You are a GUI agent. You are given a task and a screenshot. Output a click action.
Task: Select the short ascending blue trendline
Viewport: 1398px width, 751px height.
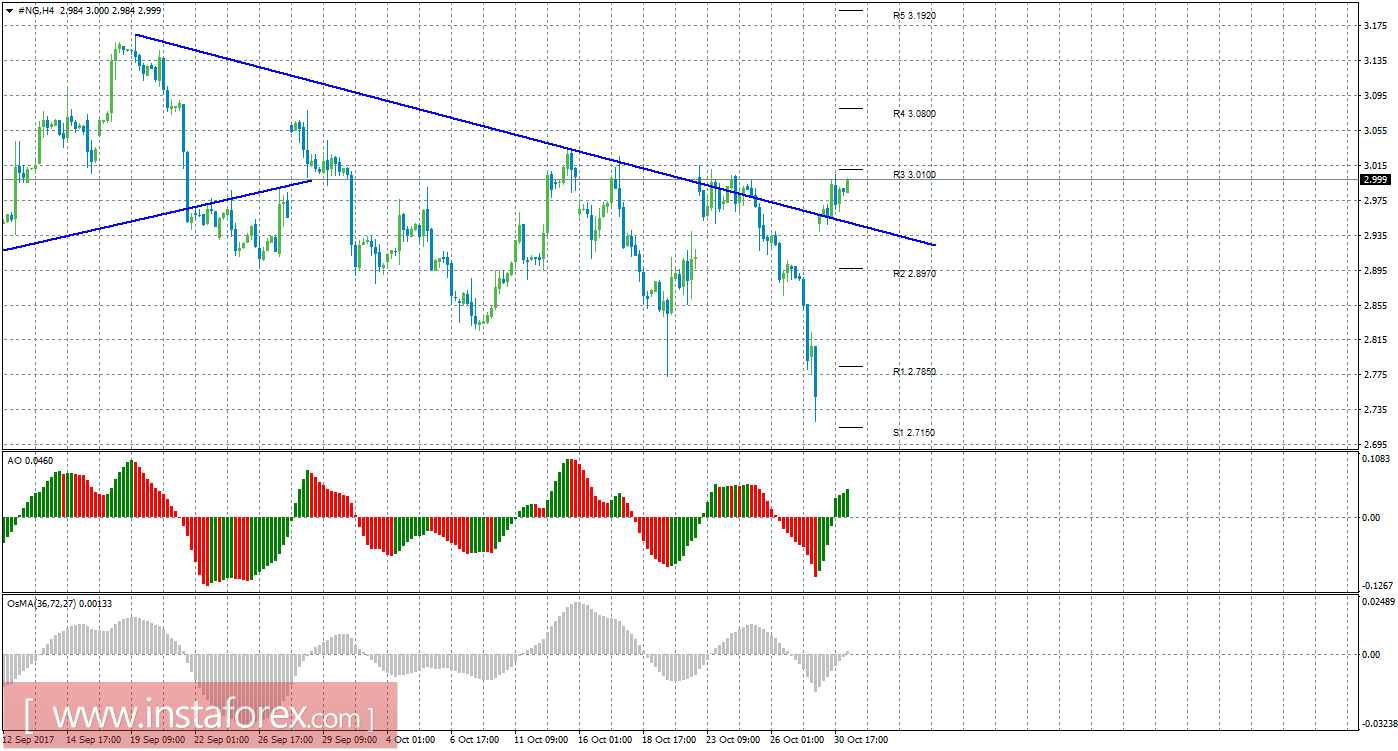click(x=158, y=214)
